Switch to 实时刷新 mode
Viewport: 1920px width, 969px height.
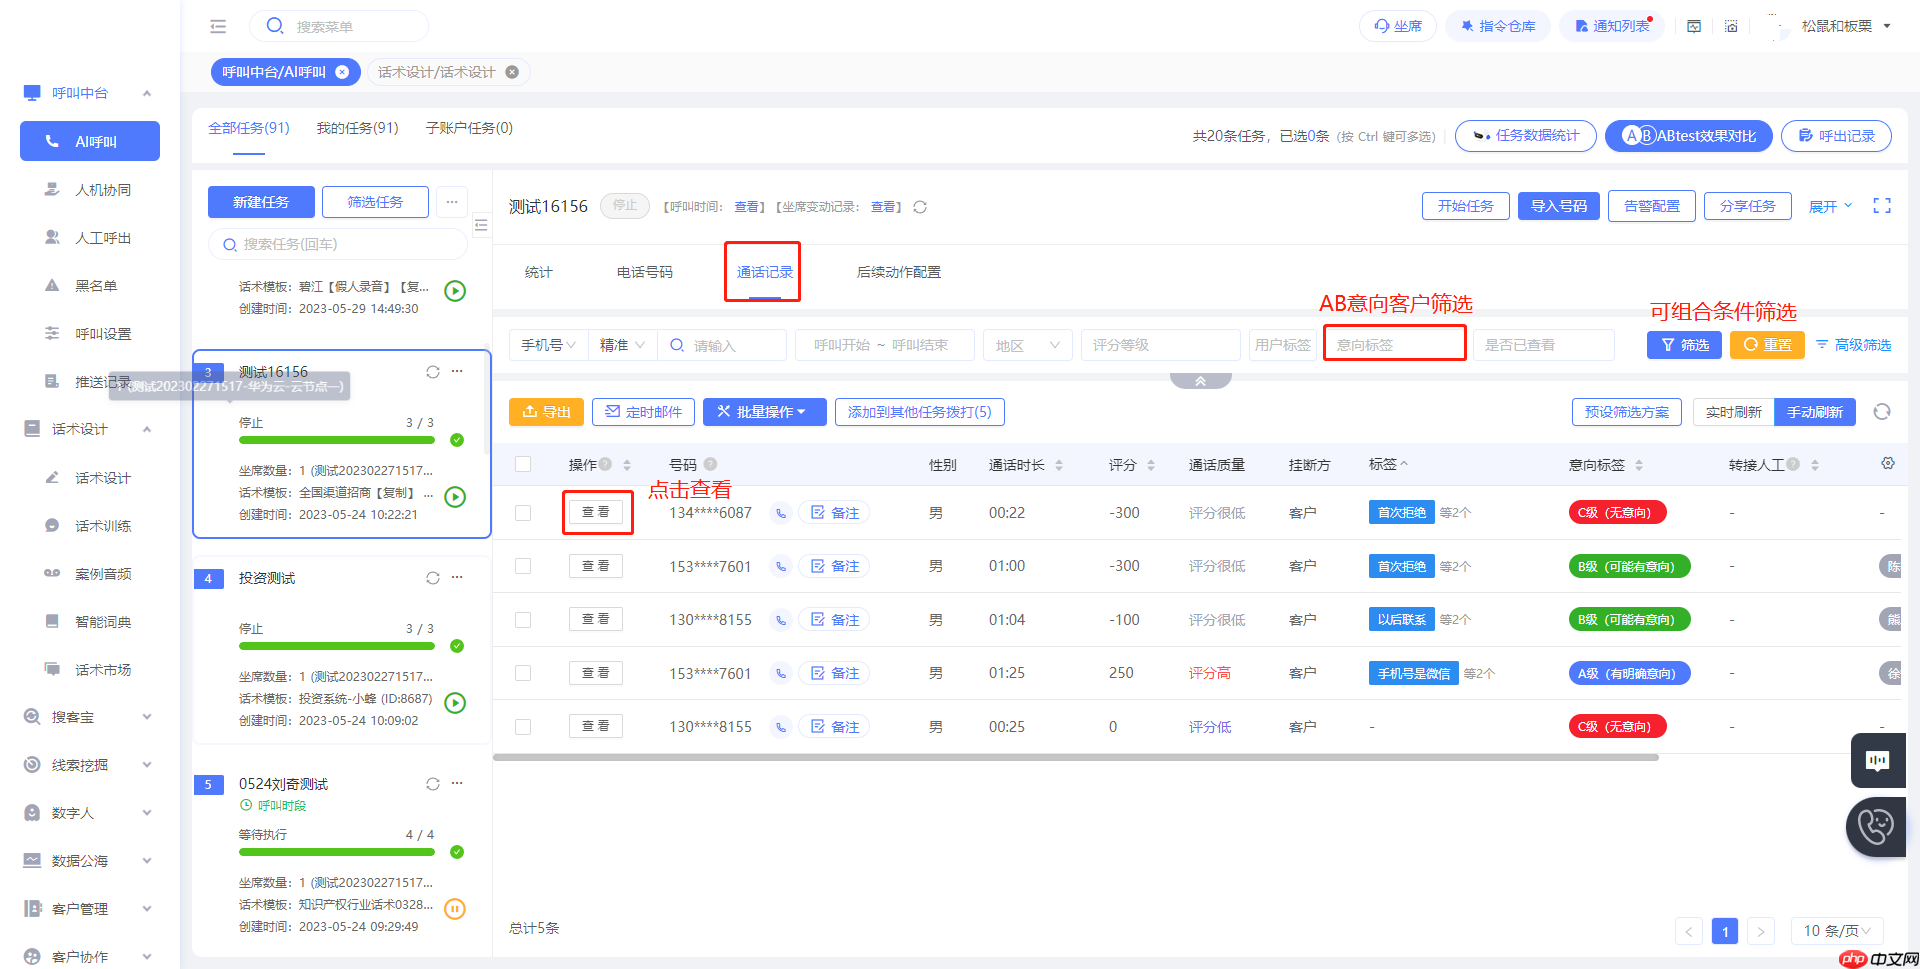tap(1734, 412)
